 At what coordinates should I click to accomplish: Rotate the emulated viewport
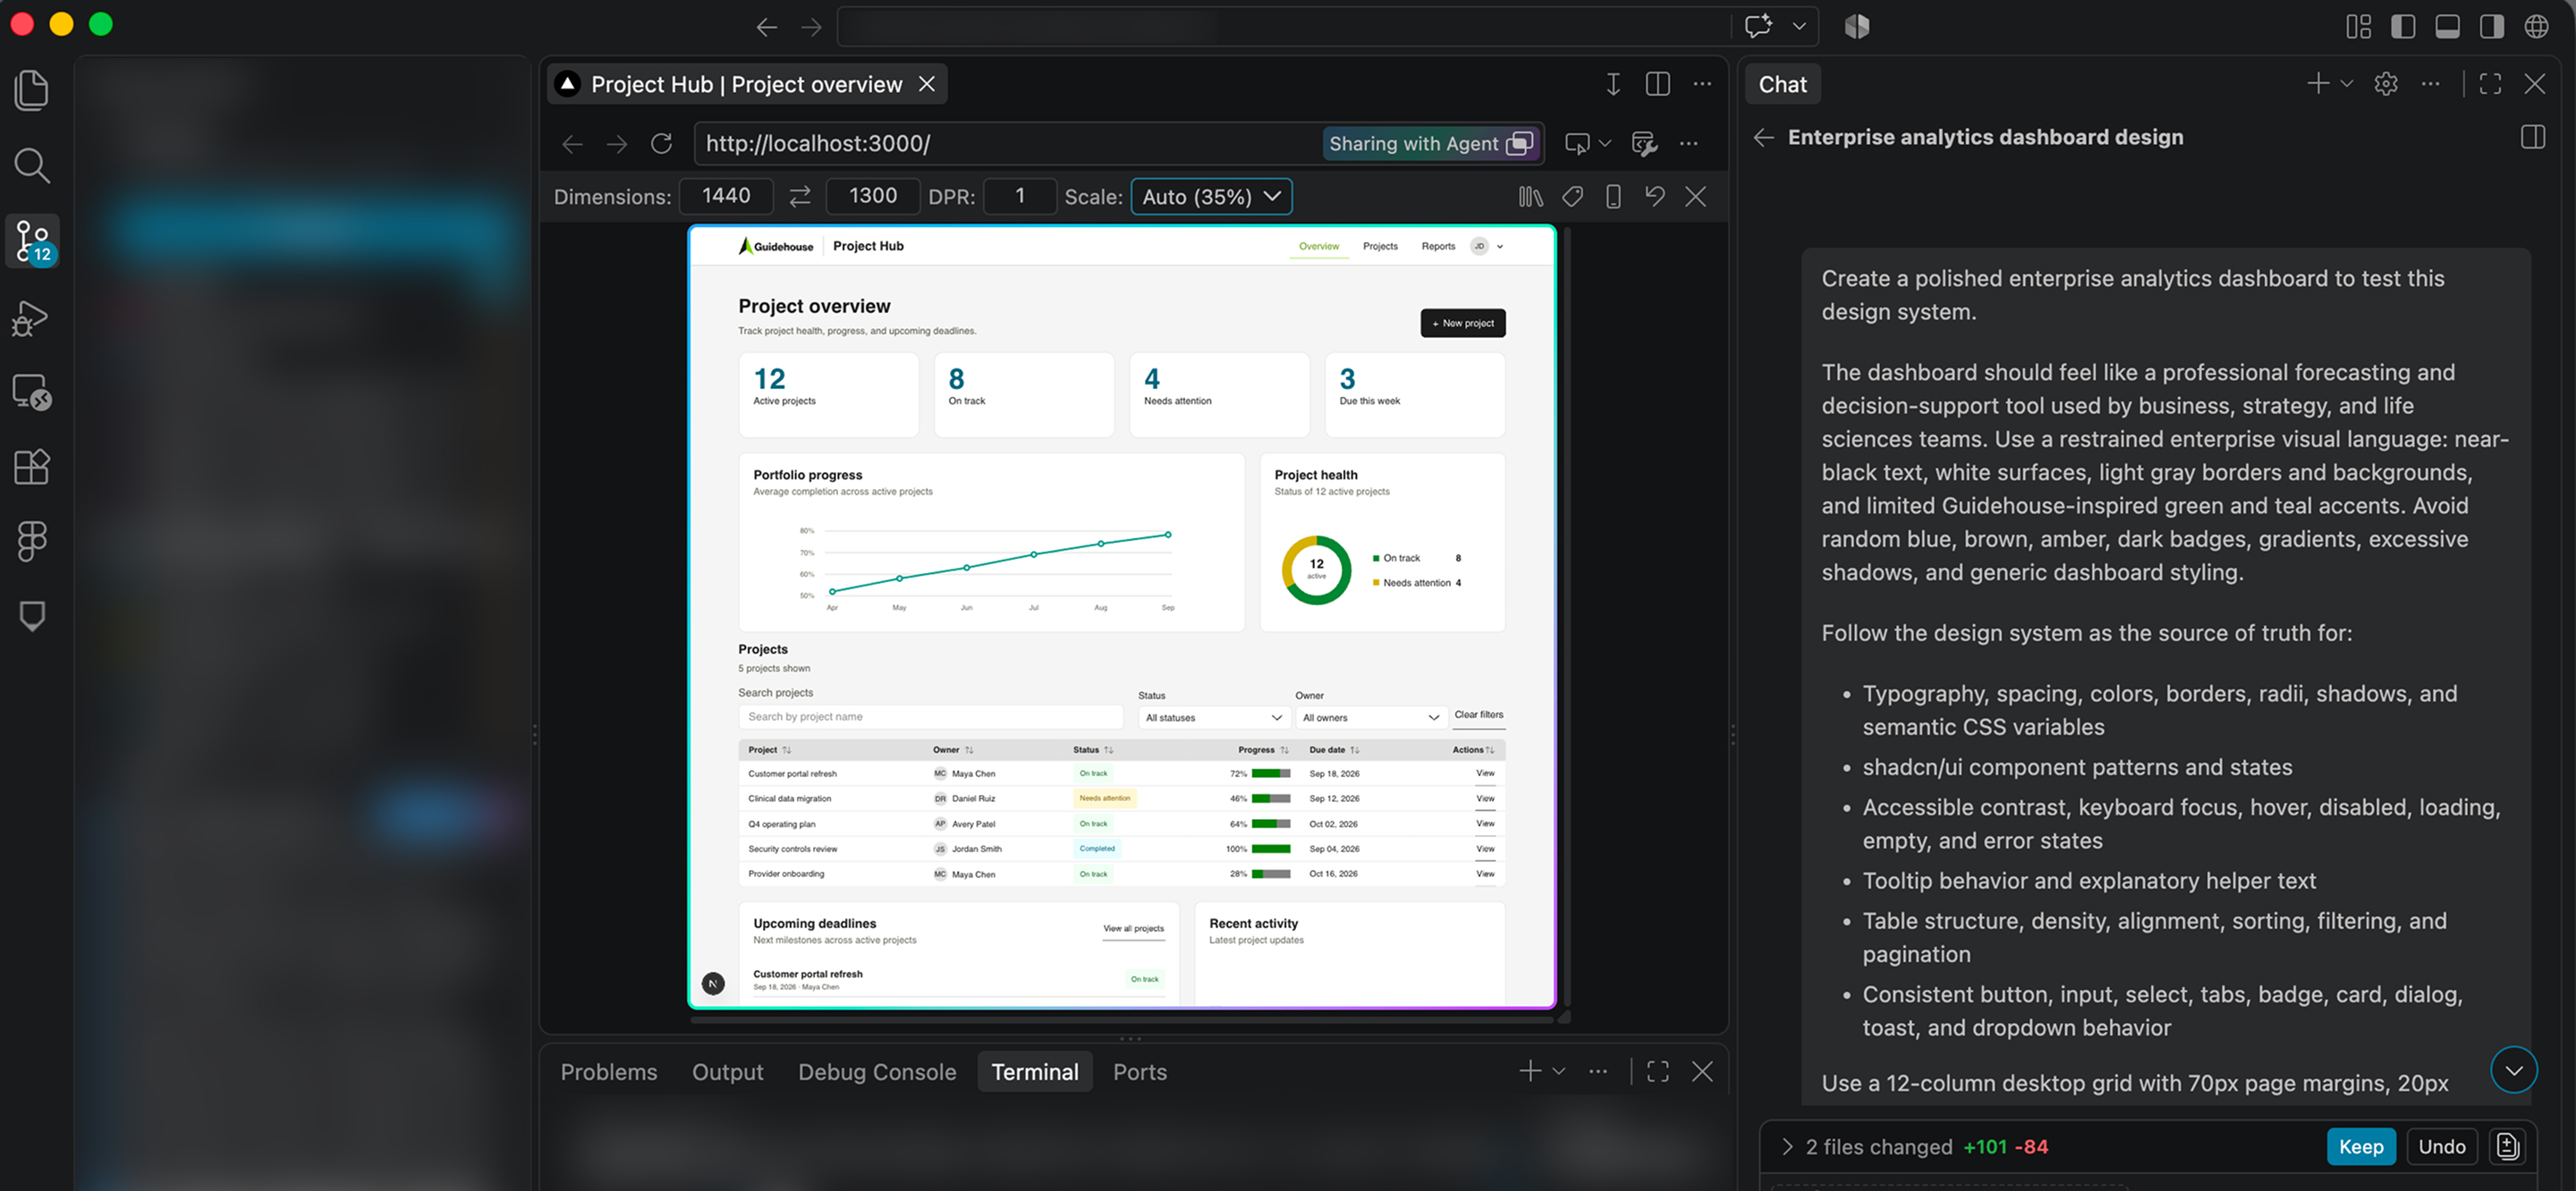[1655, 196]
